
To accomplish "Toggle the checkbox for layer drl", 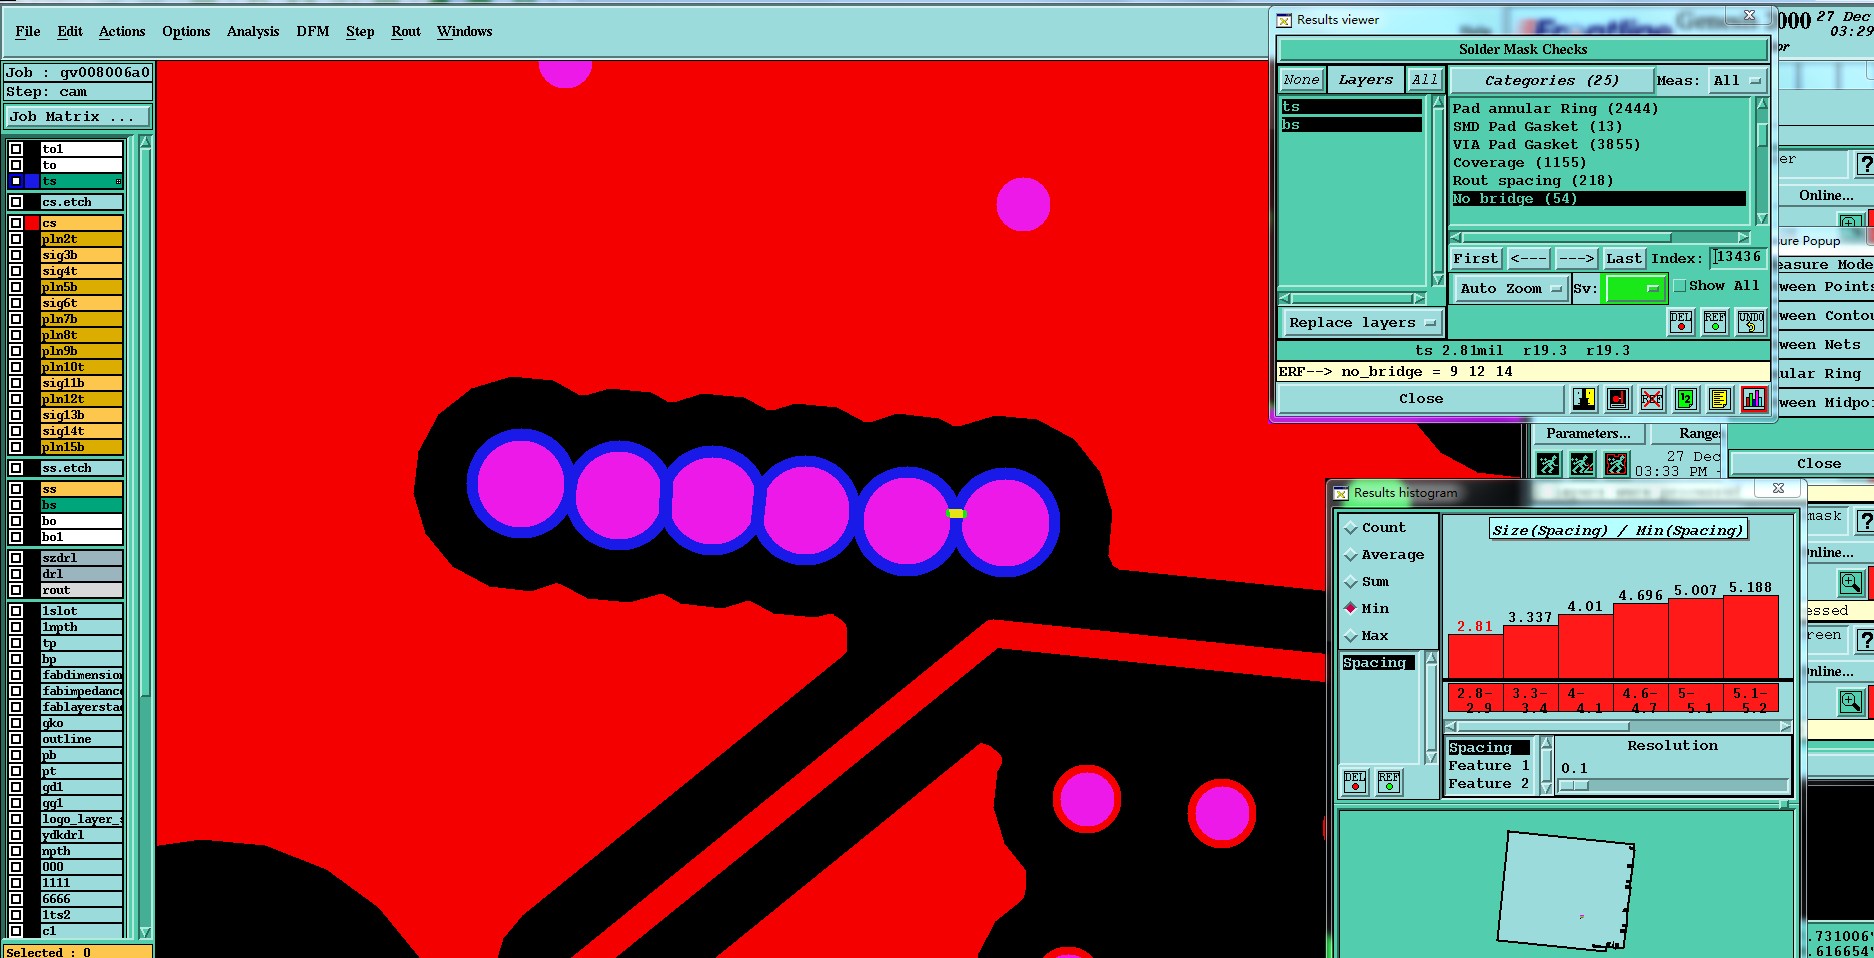I will coord(16,574).
